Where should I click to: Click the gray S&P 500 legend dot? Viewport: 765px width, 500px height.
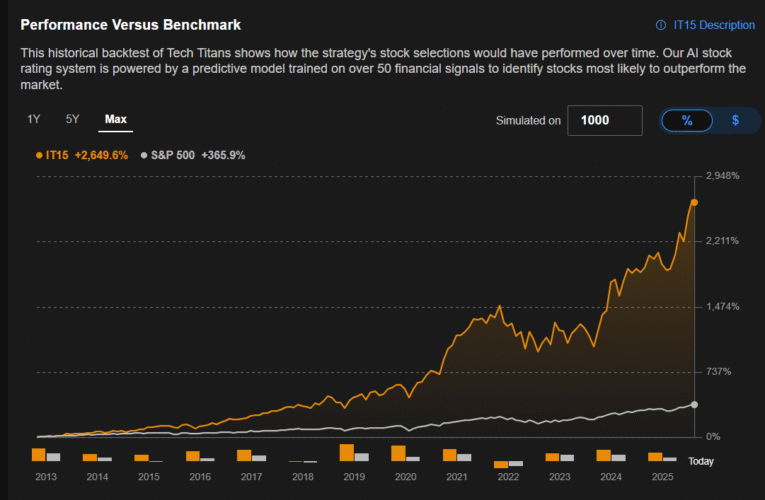click(143, 155)
